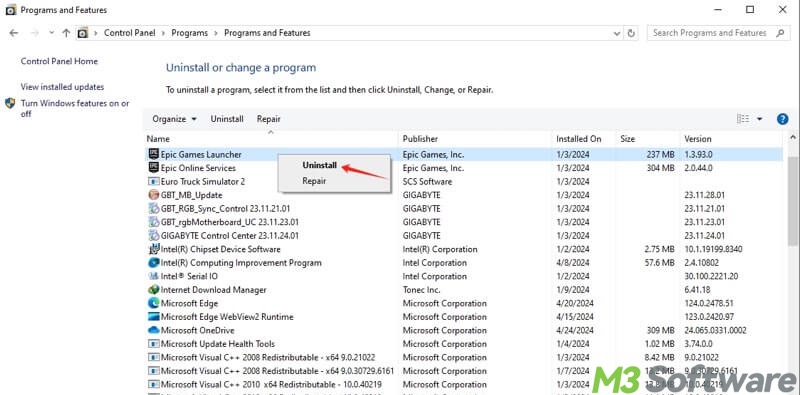This screenshot has width=800, height=395.
Task: Click the vertical scrollbar thumb
Action: coord(793,201)
